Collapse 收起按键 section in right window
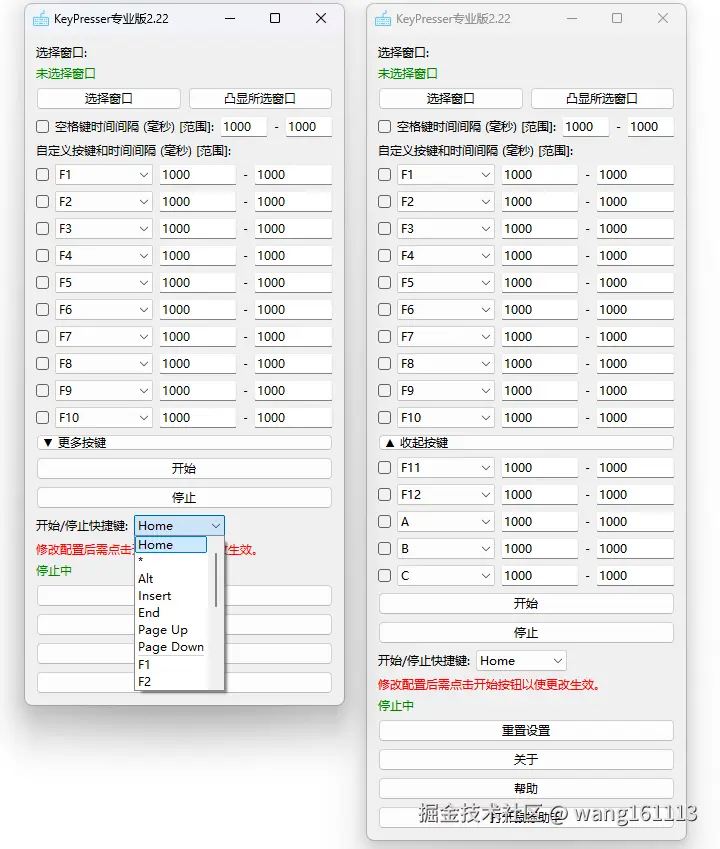Image resolution: width=720 pixels, height=849 pixels. pos(526,442)
